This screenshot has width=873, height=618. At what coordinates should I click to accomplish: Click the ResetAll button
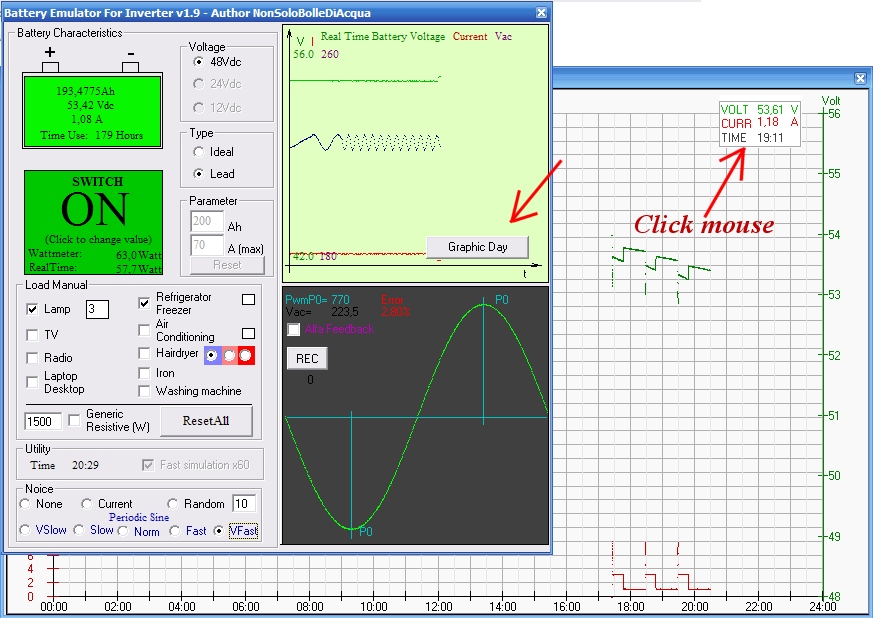(206, 420)
